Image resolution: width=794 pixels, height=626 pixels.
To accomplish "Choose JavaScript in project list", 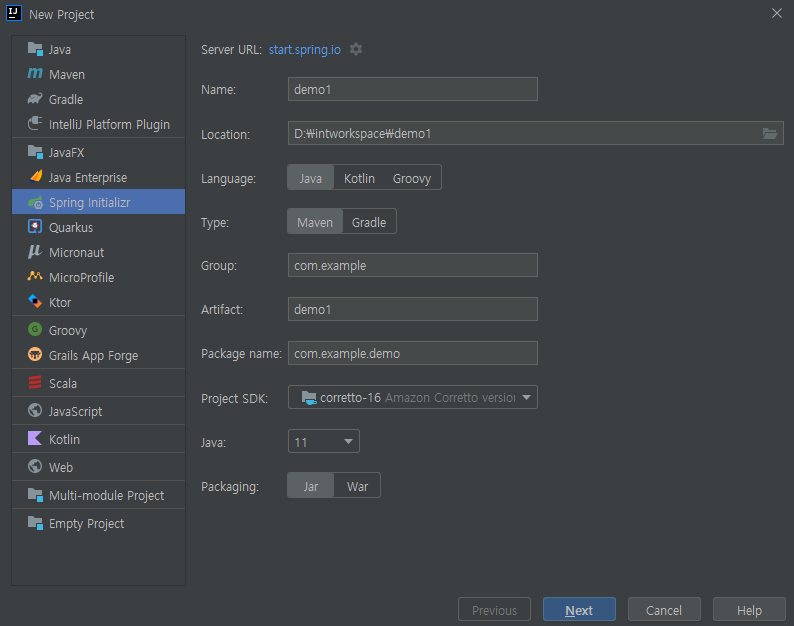I will 99,411.
